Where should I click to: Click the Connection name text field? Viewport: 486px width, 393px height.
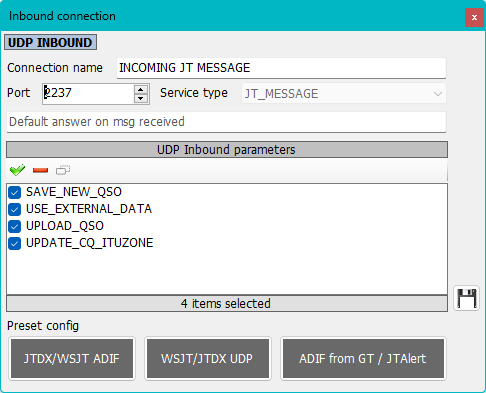[281, 68]
